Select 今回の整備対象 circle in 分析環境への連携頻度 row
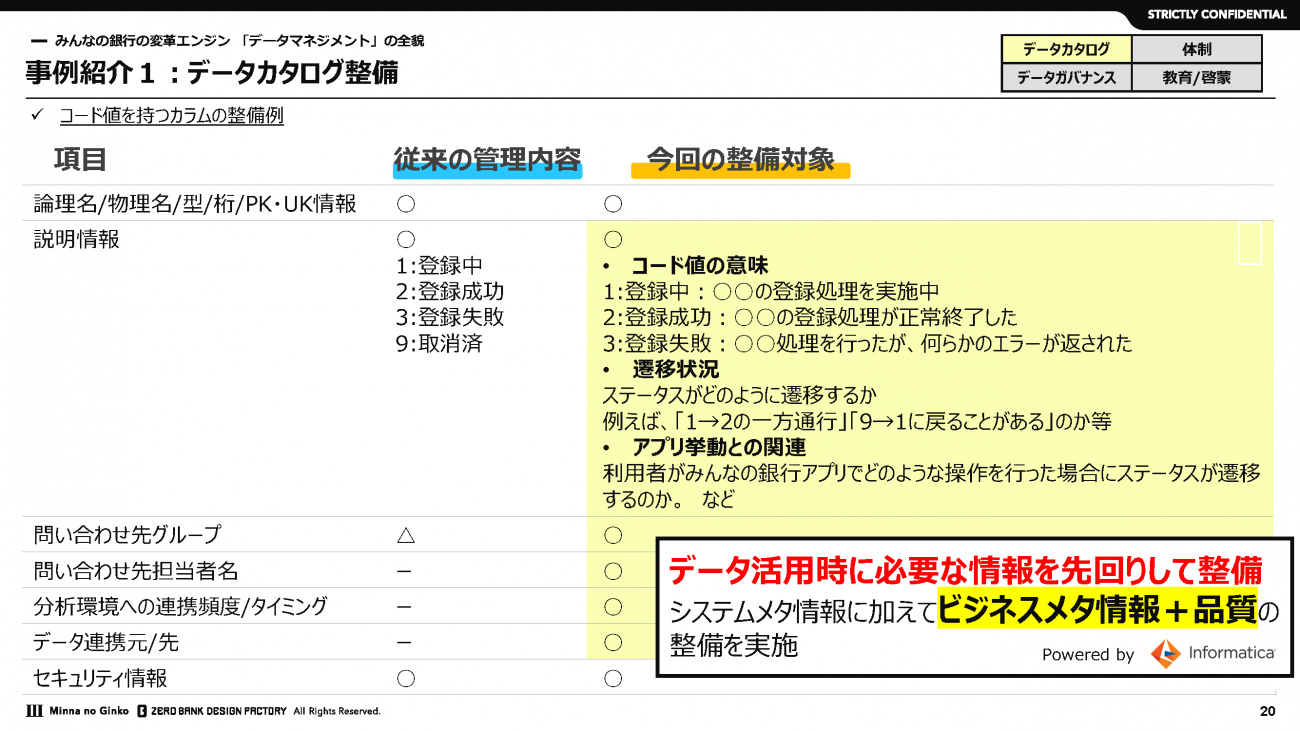Screen dimensions: 1300x731 [613, 607]
